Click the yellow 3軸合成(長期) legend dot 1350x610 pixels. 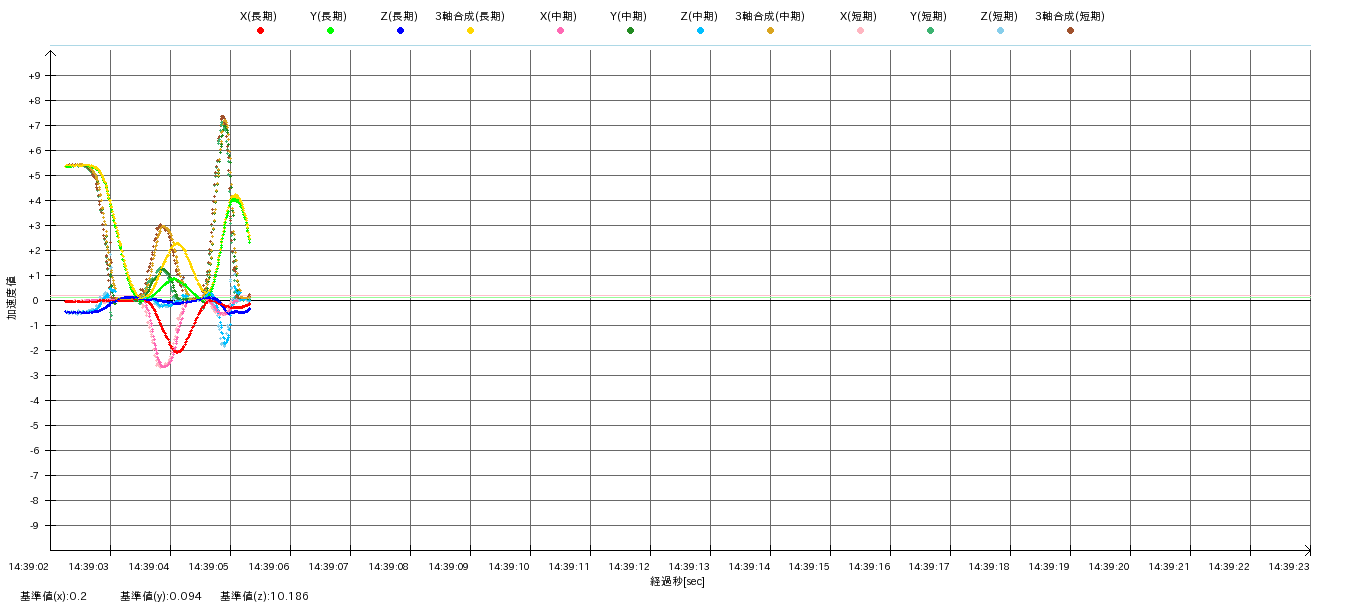(470, 31)
